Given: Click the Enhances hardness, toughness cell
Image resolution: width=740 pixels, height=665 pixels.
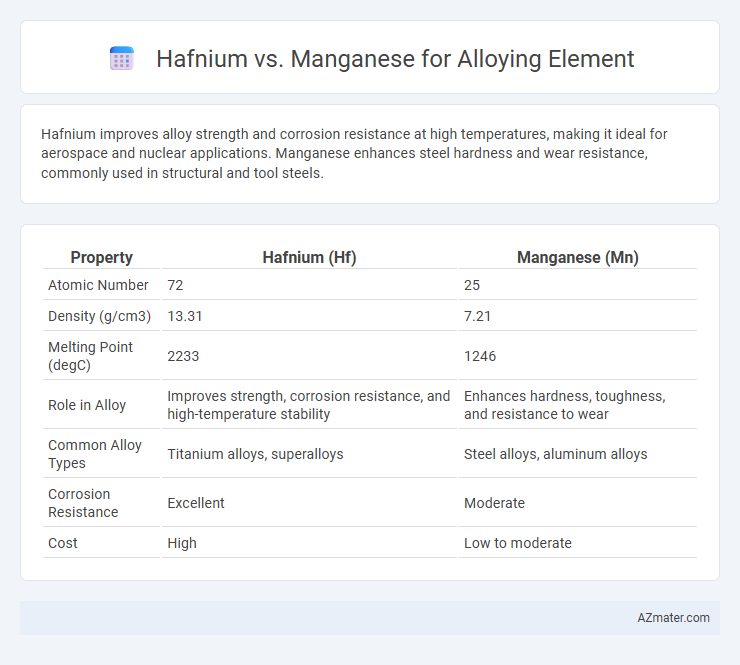Looking at the screenshot, I should point(565,405).
